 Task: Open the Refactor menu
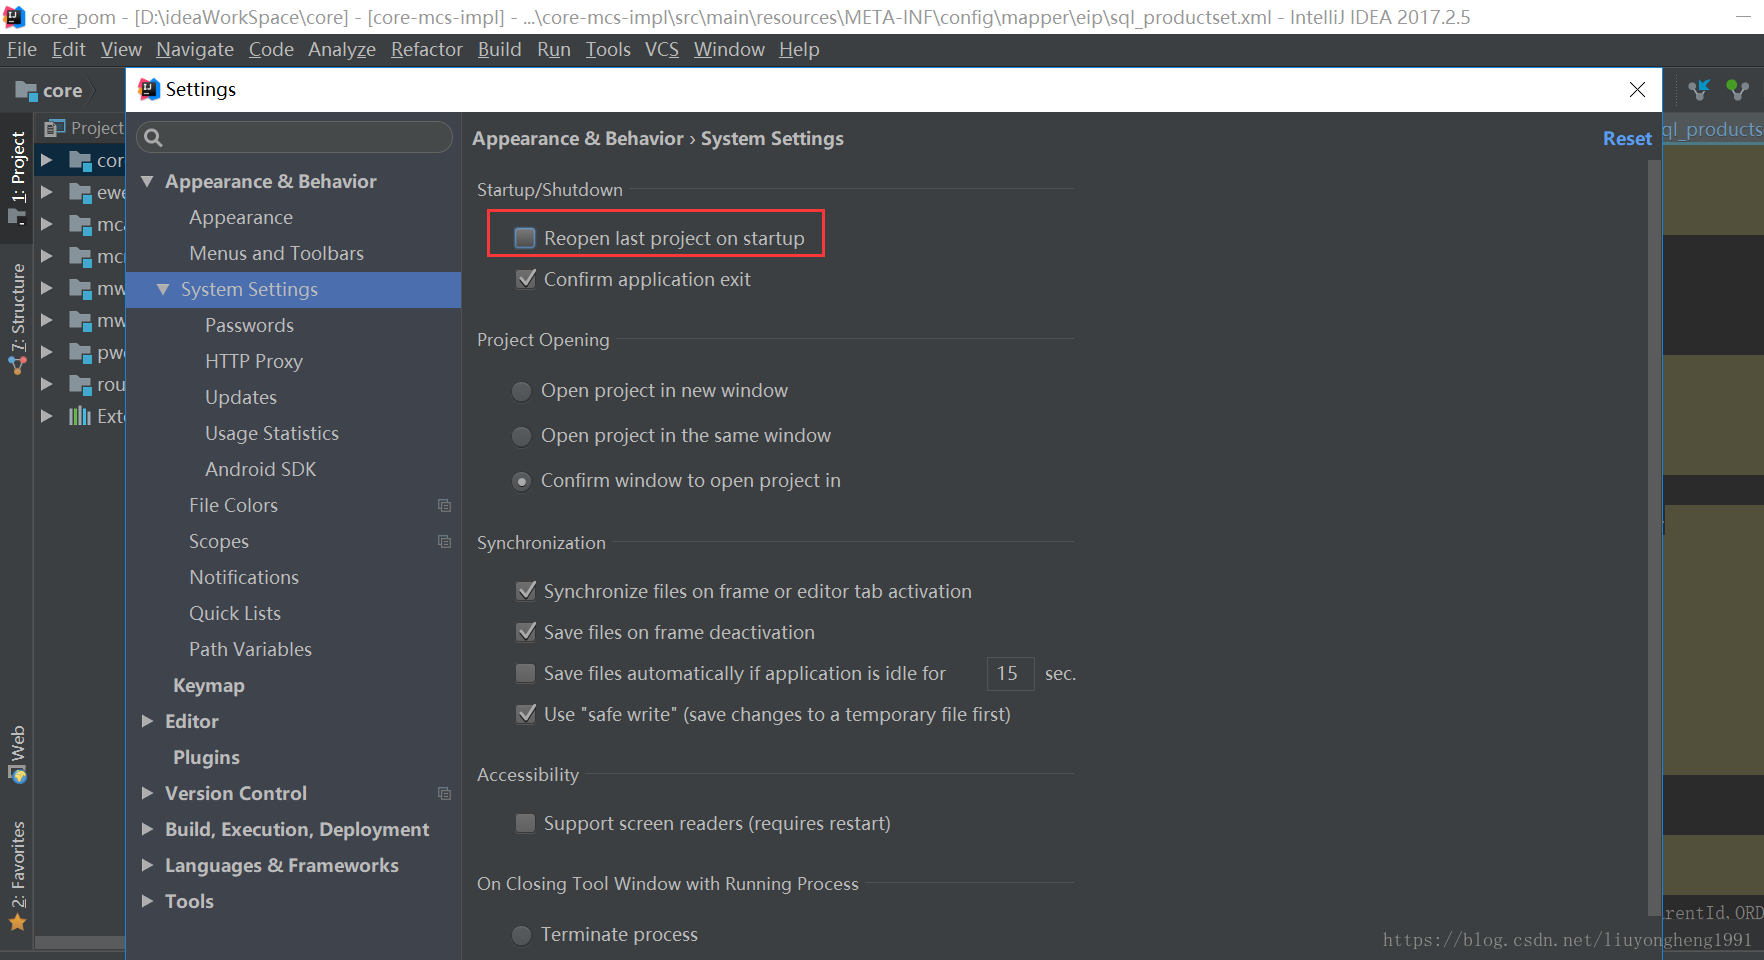pyautogui.click(x=427, y=50)
